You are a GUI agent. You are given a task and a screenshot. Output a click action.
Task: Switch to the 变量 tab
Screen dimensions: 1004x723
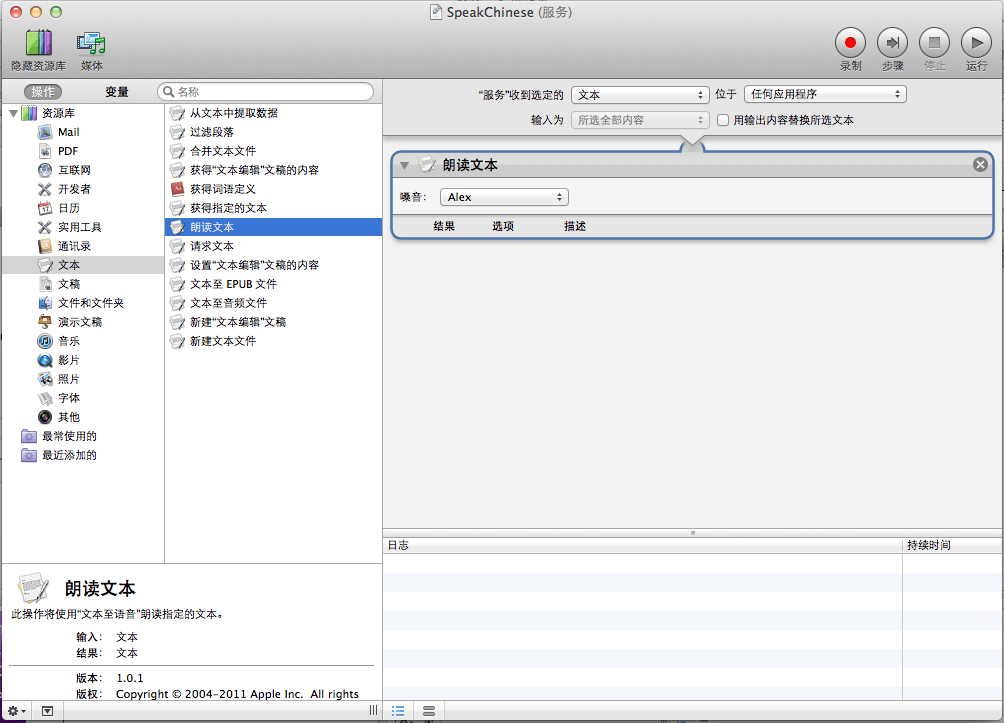coord(117,92)
